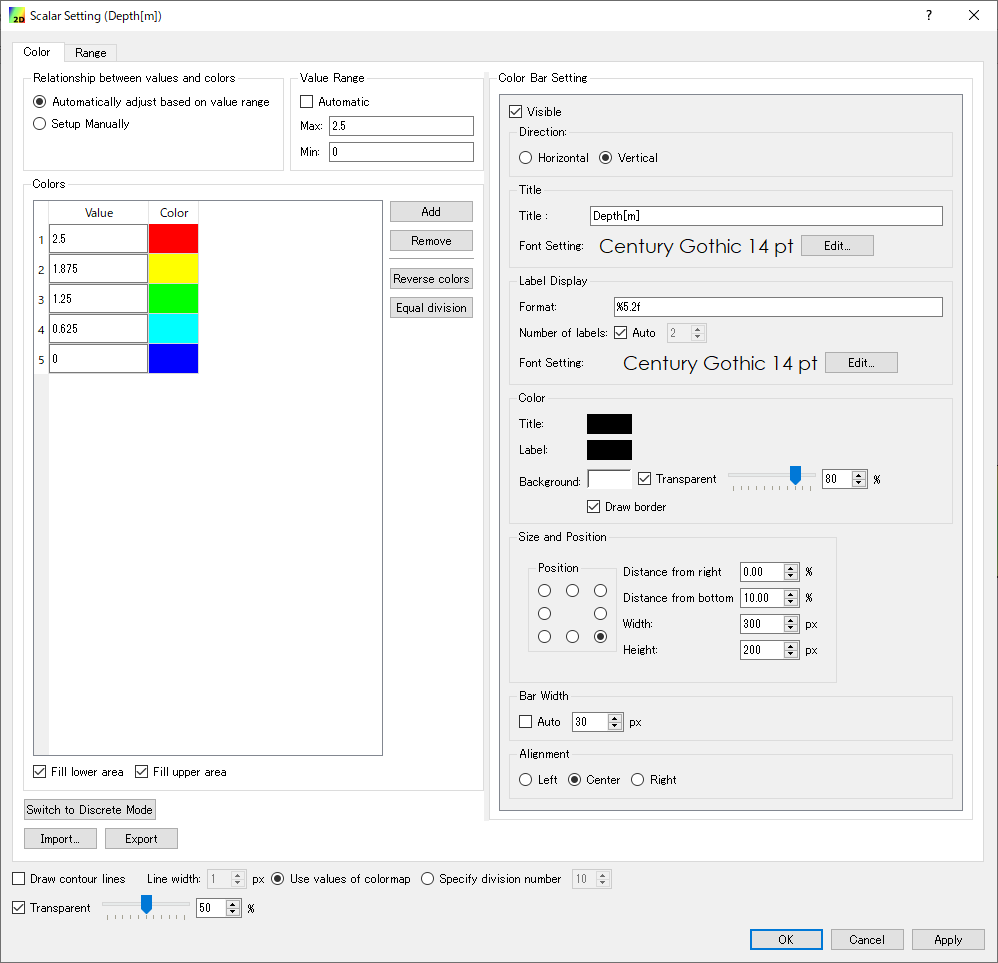
Task: Click the value cell containing 1.875
Action: click(99, 269)
